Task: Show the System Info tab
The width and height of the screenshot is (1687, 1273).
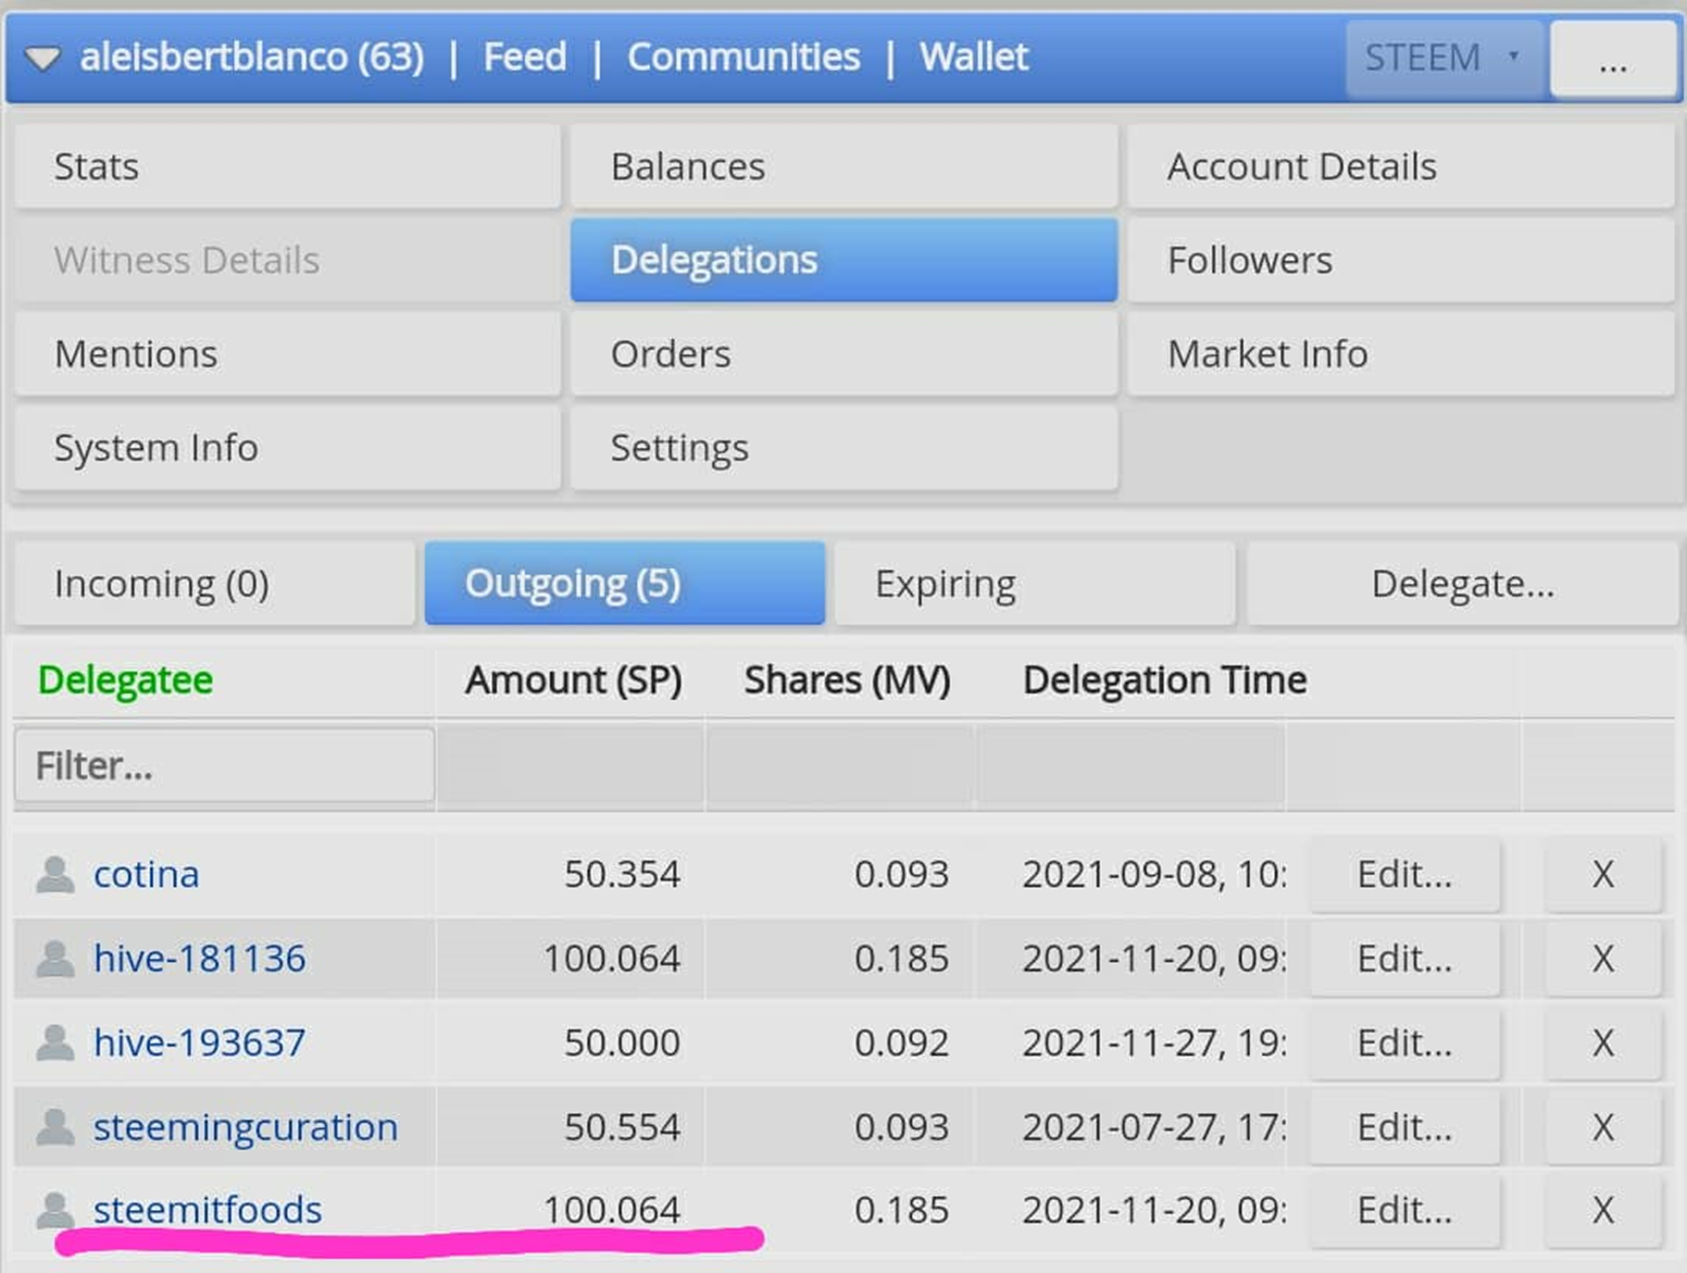Action: [288, 448]
